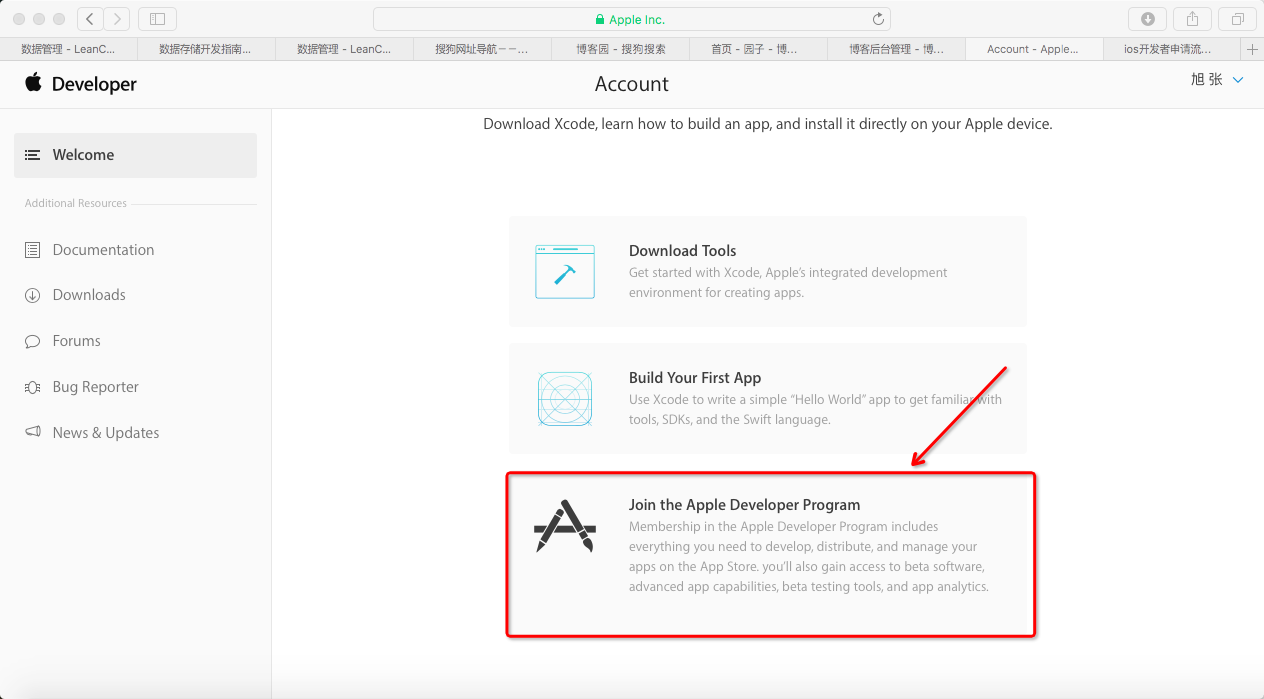Add a new tab with plus button
Viewport: 1264px width, 699px height.
click(1252, 49)
